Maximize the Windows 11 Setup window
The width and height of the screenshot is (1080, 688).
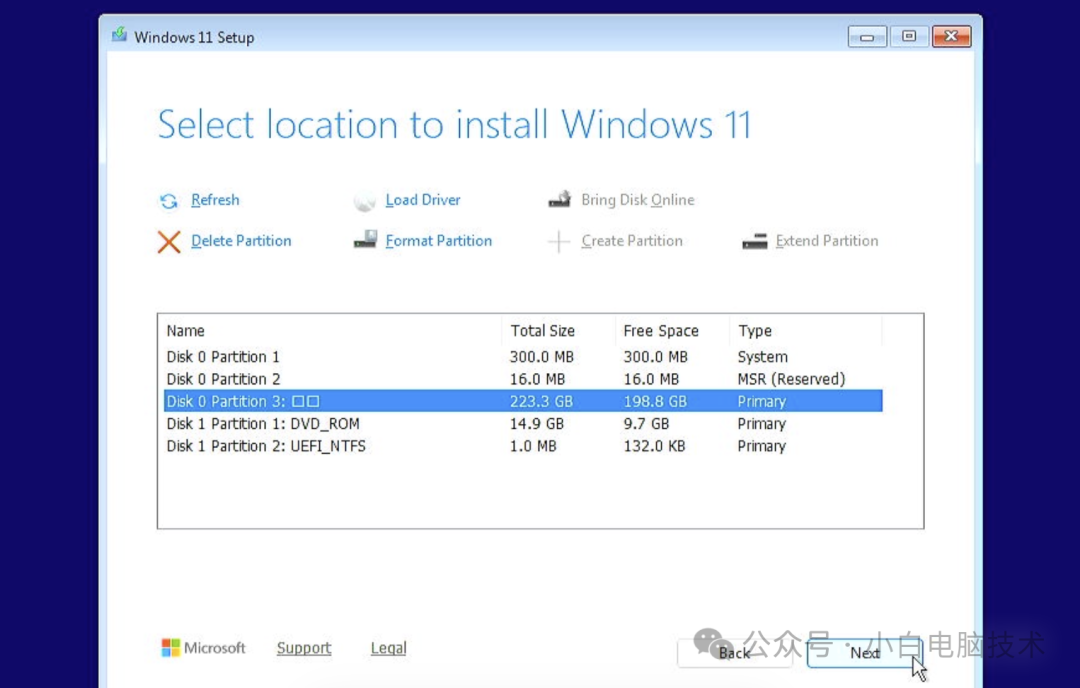909,37
